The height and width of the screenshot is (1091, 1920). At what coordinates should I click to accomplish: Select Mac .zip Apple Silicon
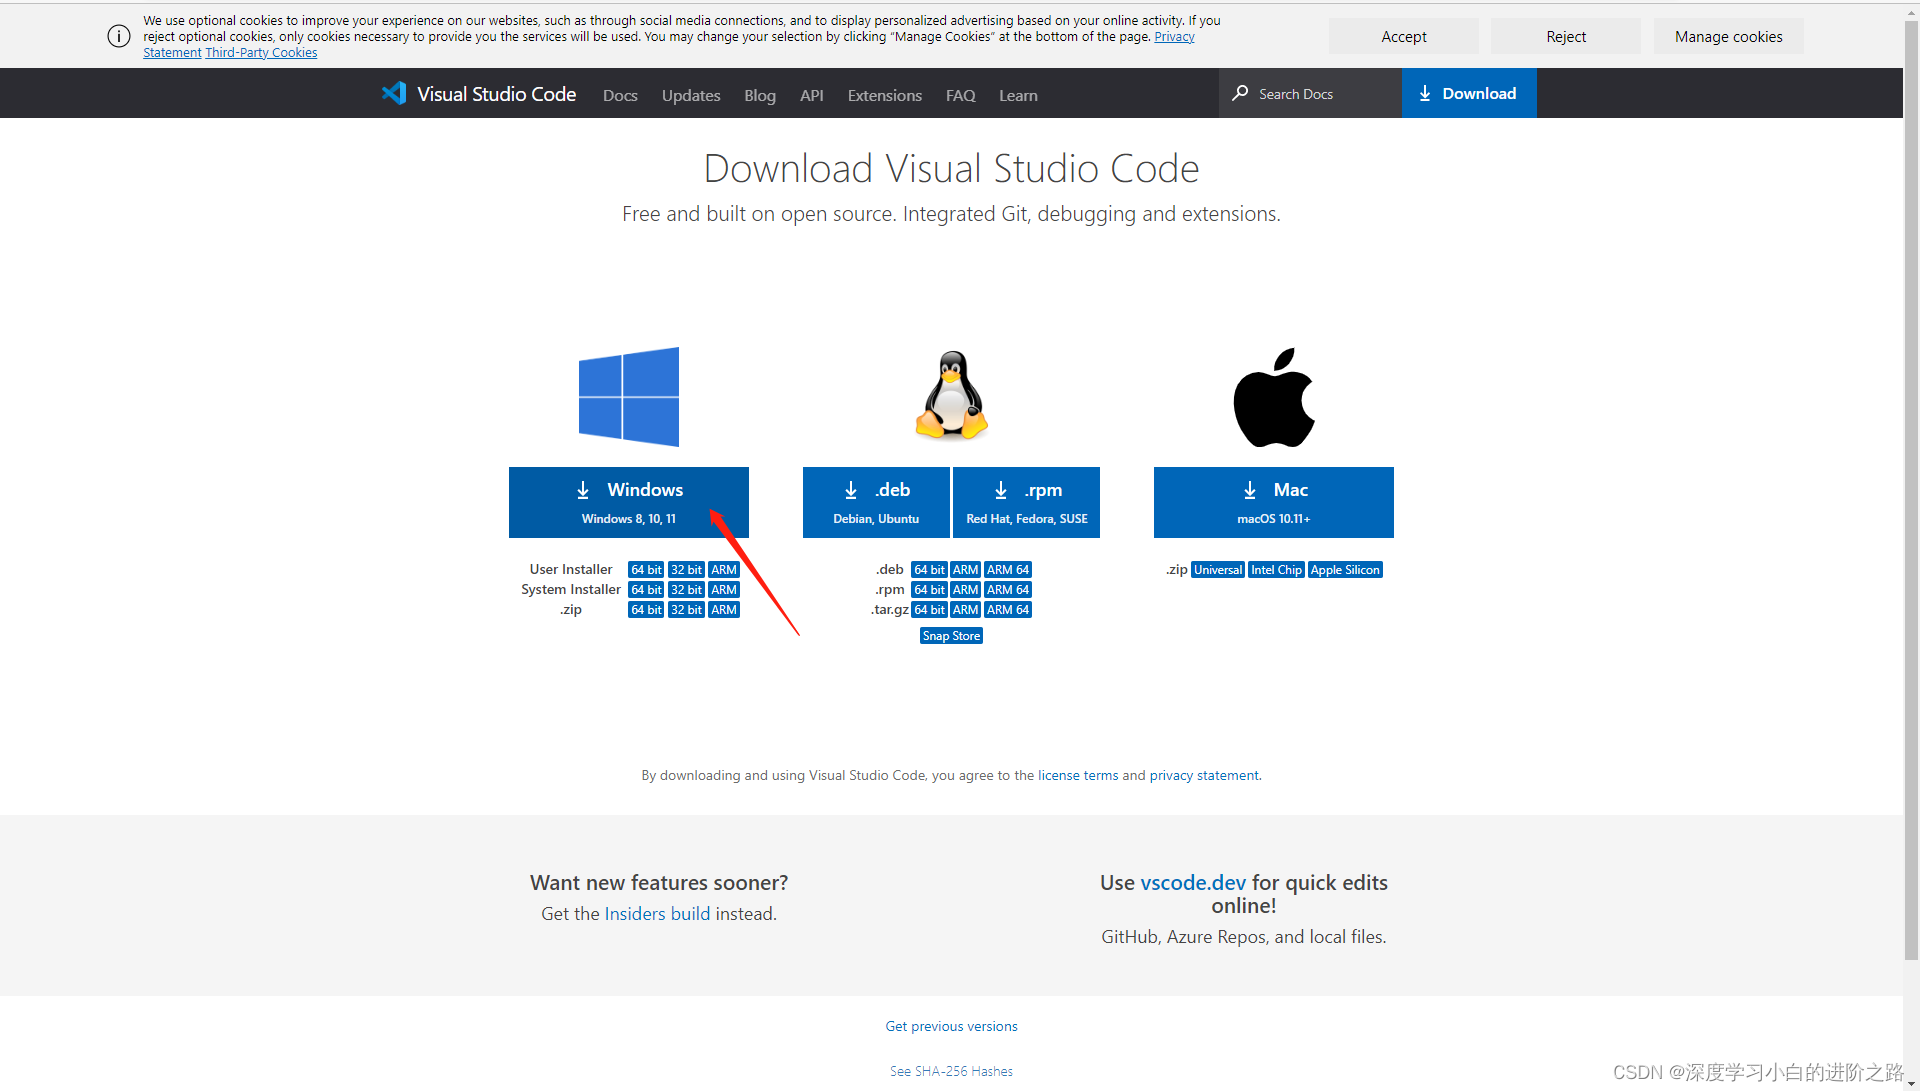click(1345, 570)
